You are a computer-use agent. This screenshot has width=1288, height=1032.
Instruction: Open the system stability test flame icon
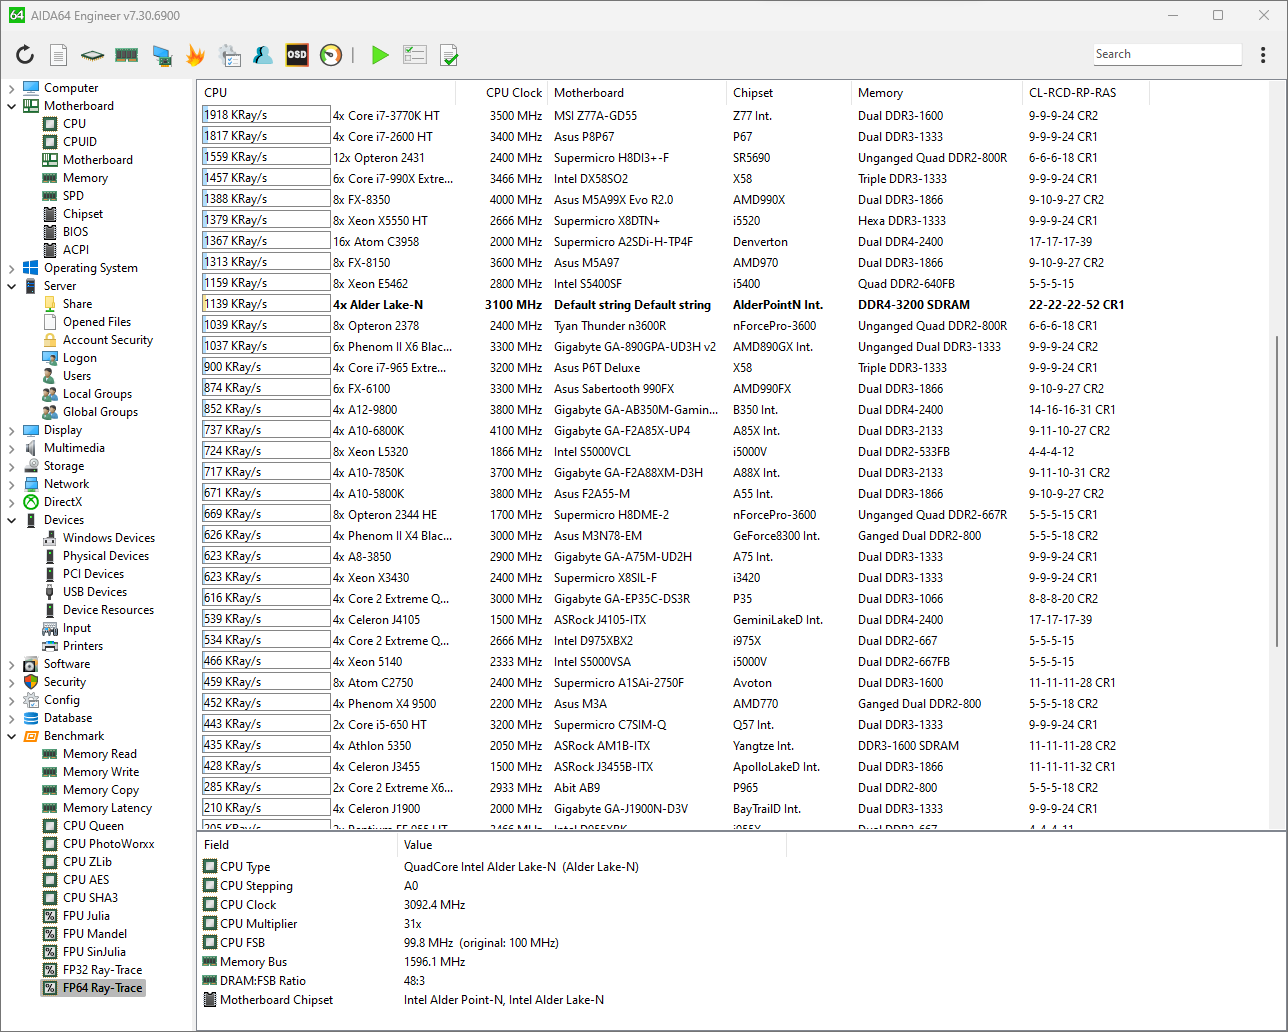(x=195, y=55)
